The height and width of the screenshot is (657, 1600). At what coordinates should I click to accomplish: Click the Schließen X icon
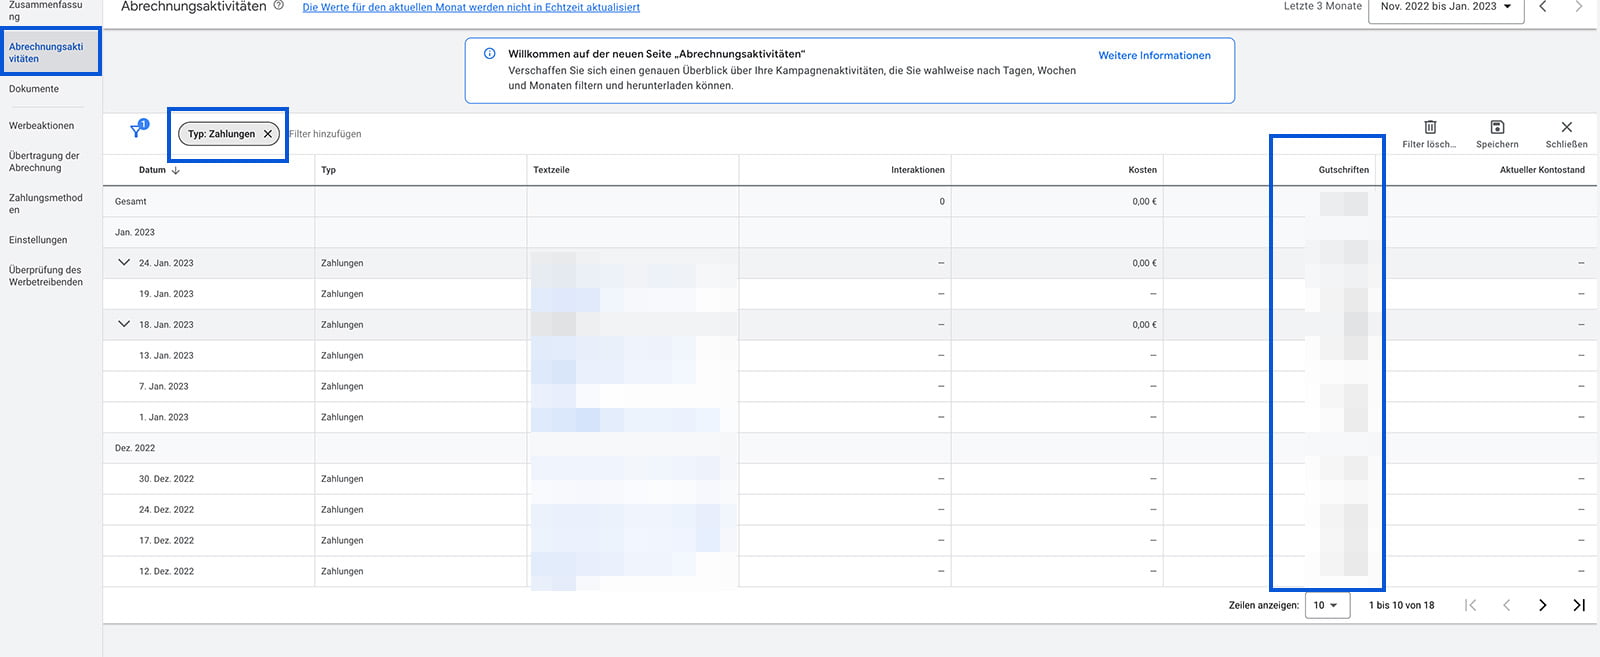pyautogui.click(x=1566, y=128)
